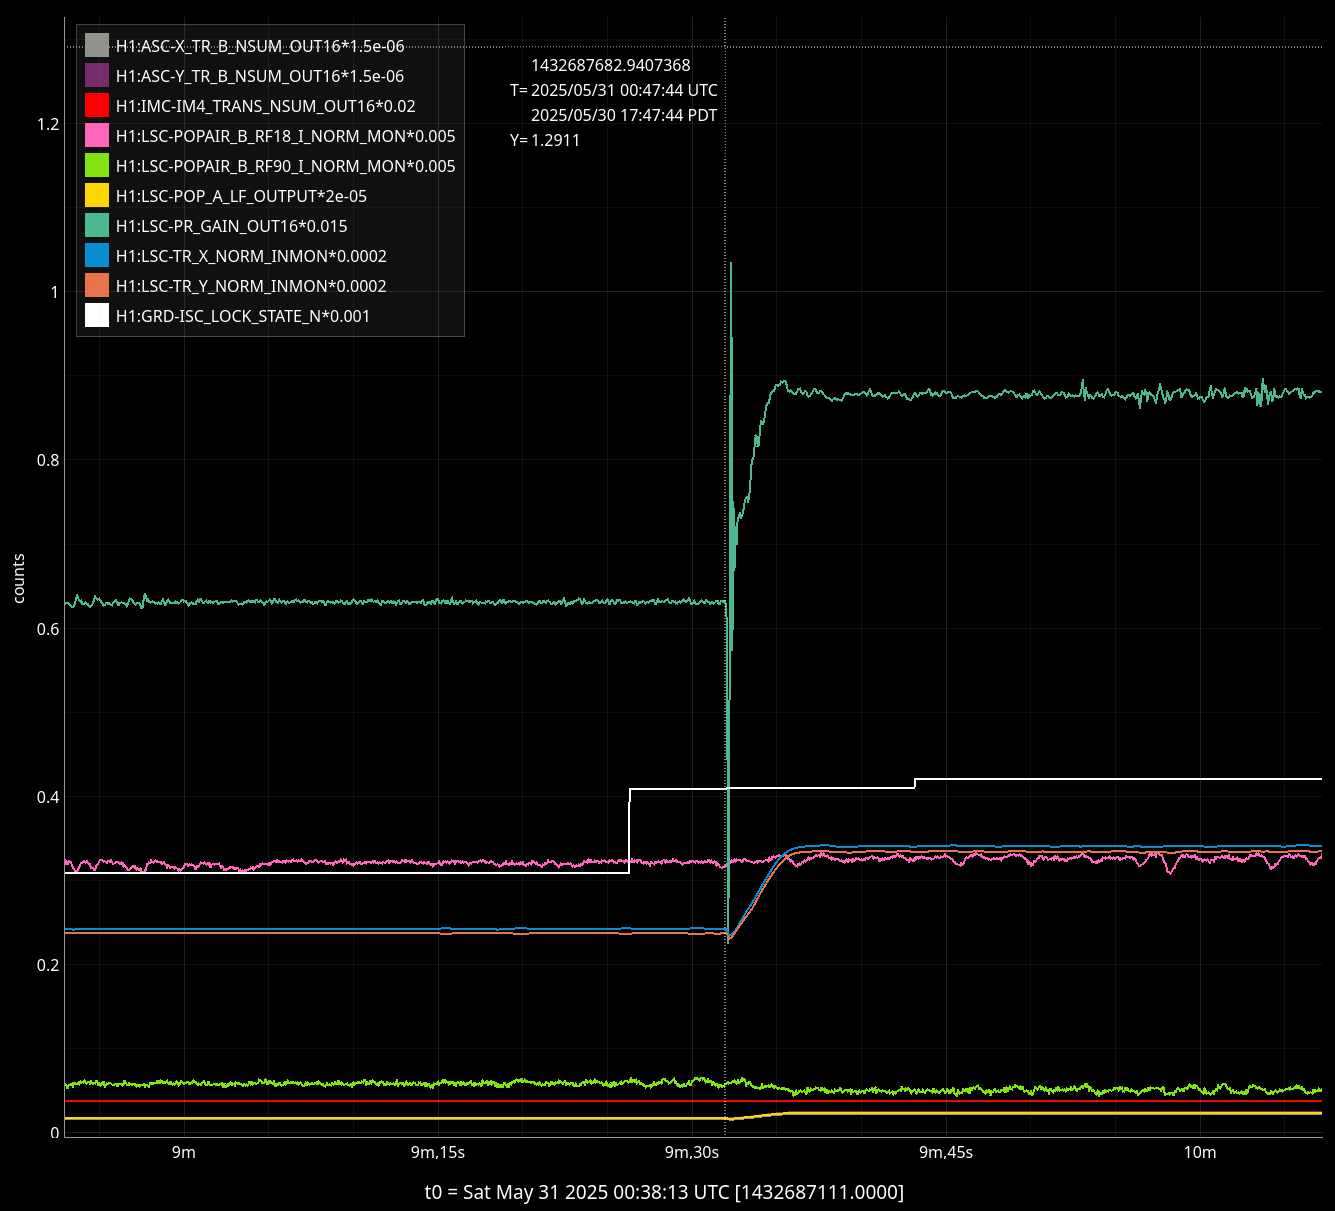Click the PDT timestamp 2025/05/30 17:47:44
This screenshot has width=1335, height=1211.
pyautogui.click(x=624, y=116)
